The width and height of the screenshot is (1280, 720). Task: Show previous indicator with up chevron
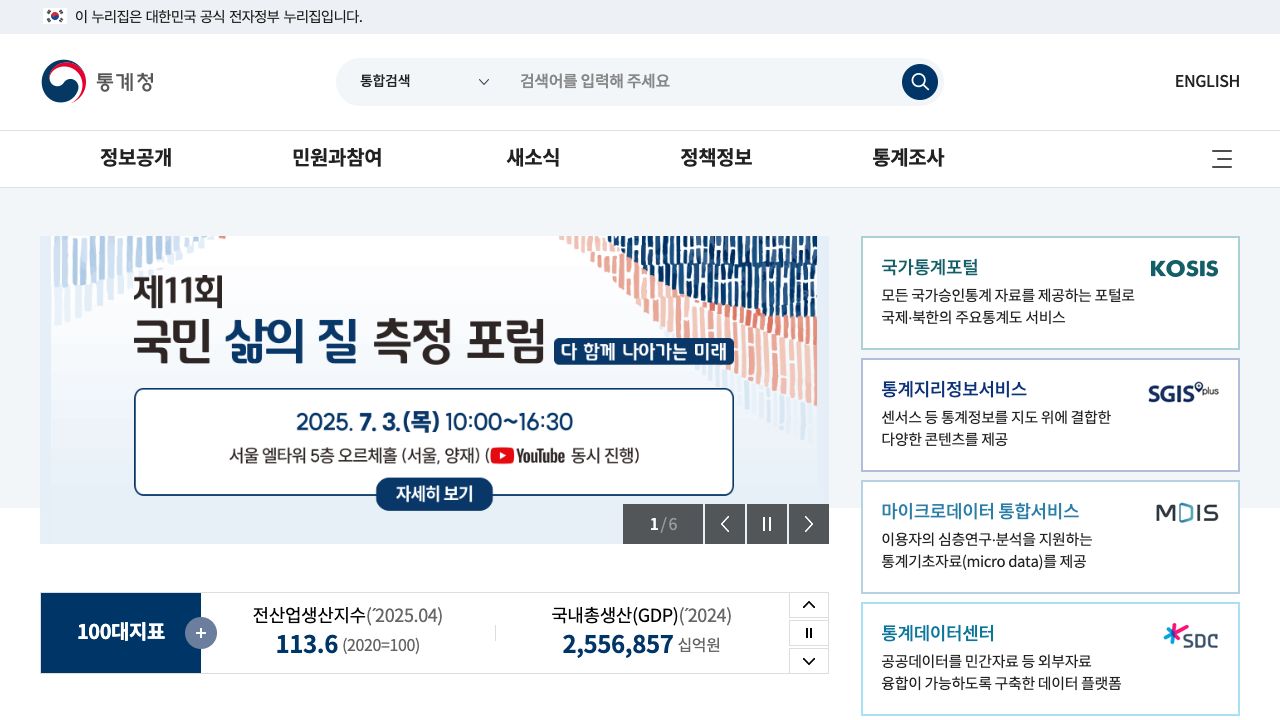point(808,605)
